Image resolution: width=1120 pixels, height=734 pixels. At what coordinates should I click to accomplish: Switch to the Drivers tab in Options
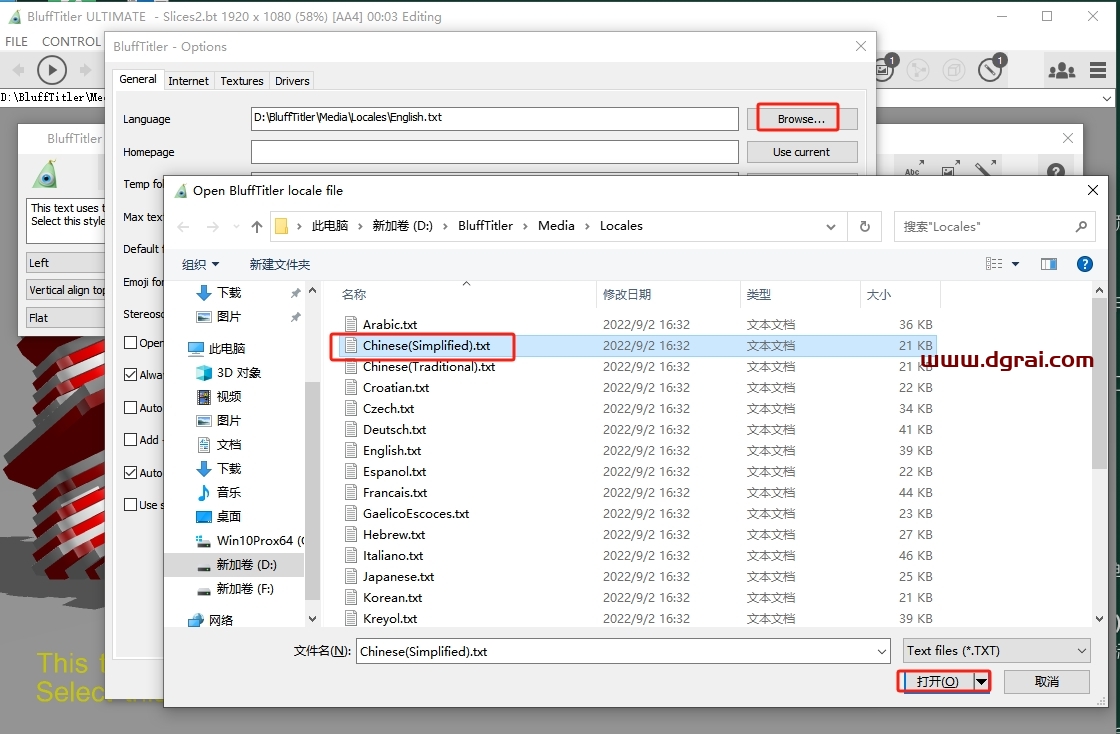[292, 81]
